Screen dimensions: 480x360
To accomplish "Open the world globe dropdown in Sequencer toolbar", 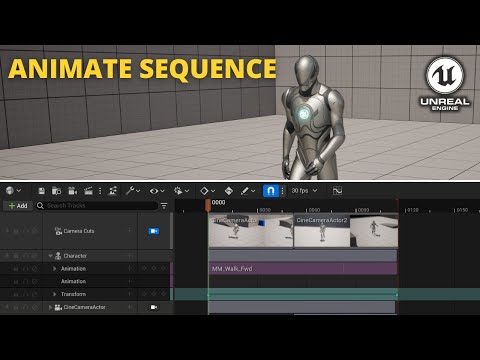I will (13, 190).
